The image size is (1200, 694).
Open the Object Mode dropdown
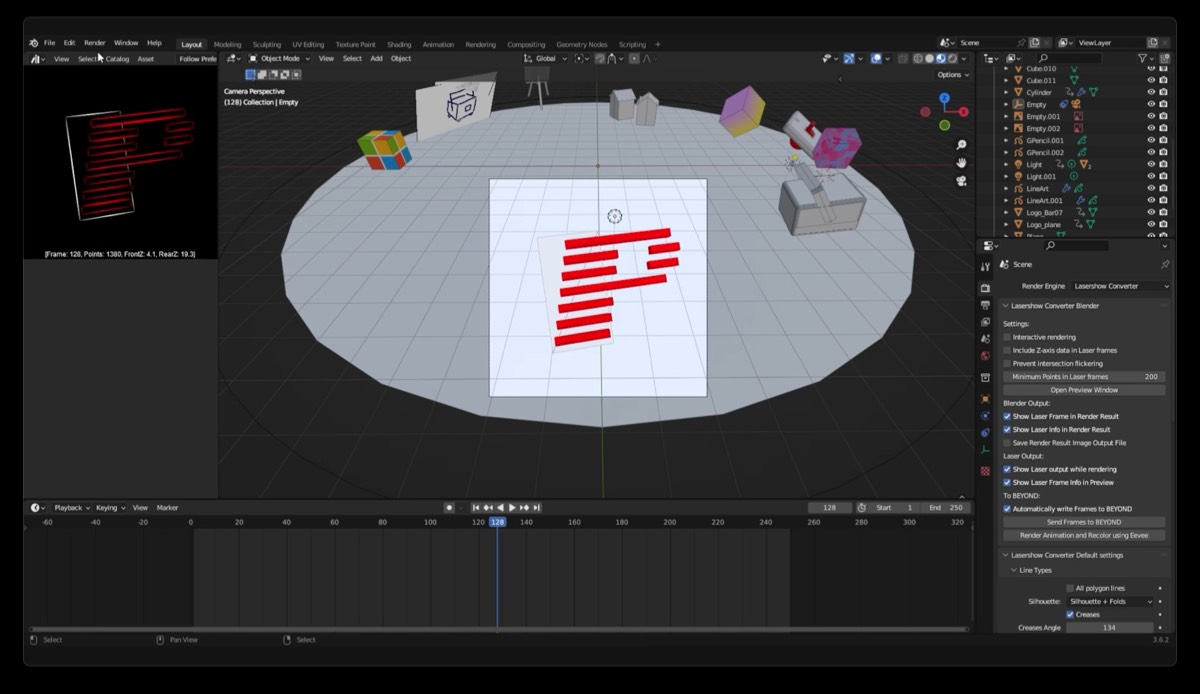(279, 59)
